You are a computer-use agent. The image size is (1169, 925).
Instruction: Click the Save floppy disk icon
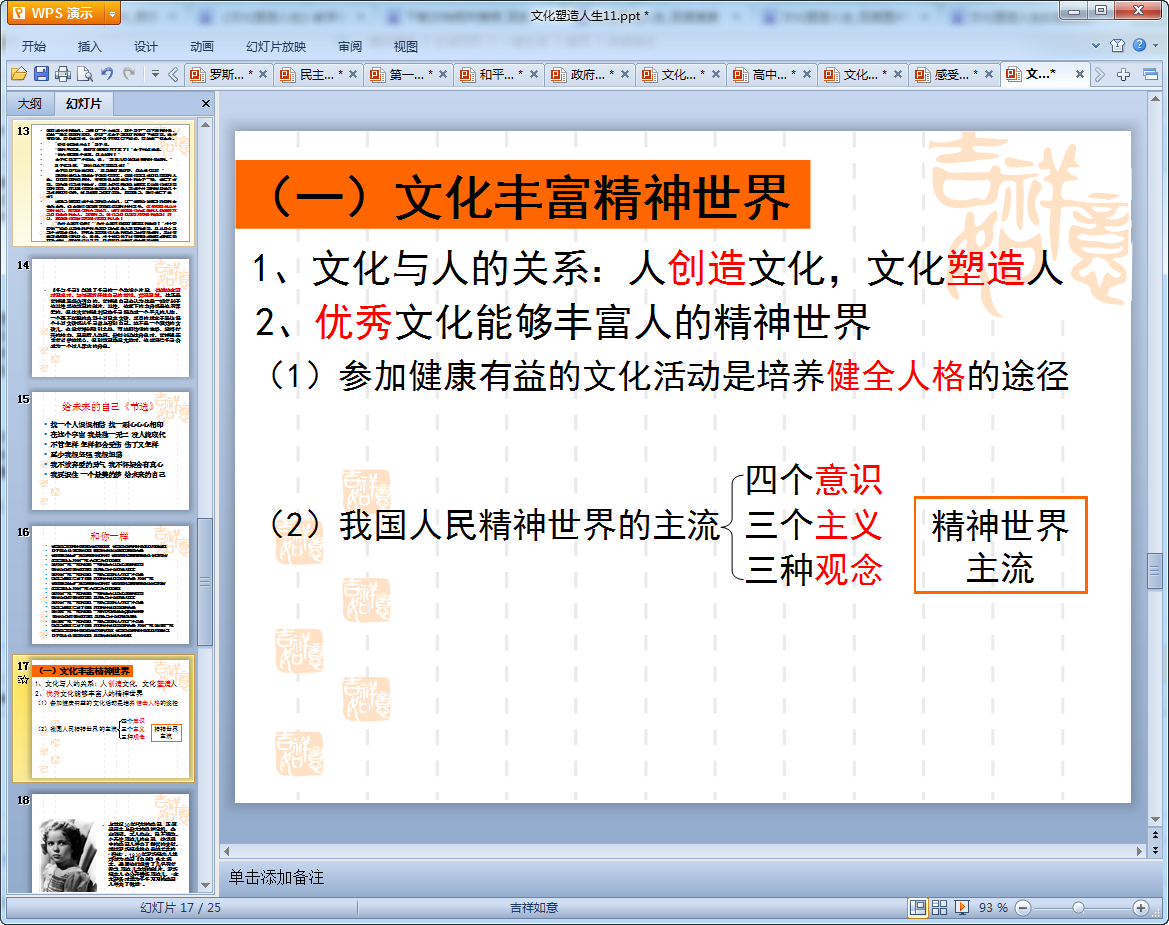pyautogui.click(x=41, y=74)
